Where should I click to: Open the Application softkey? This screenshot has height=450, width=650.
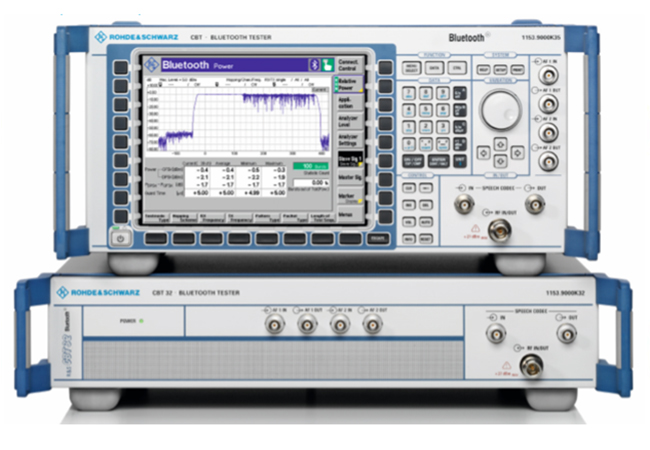[x=349, y=103]
